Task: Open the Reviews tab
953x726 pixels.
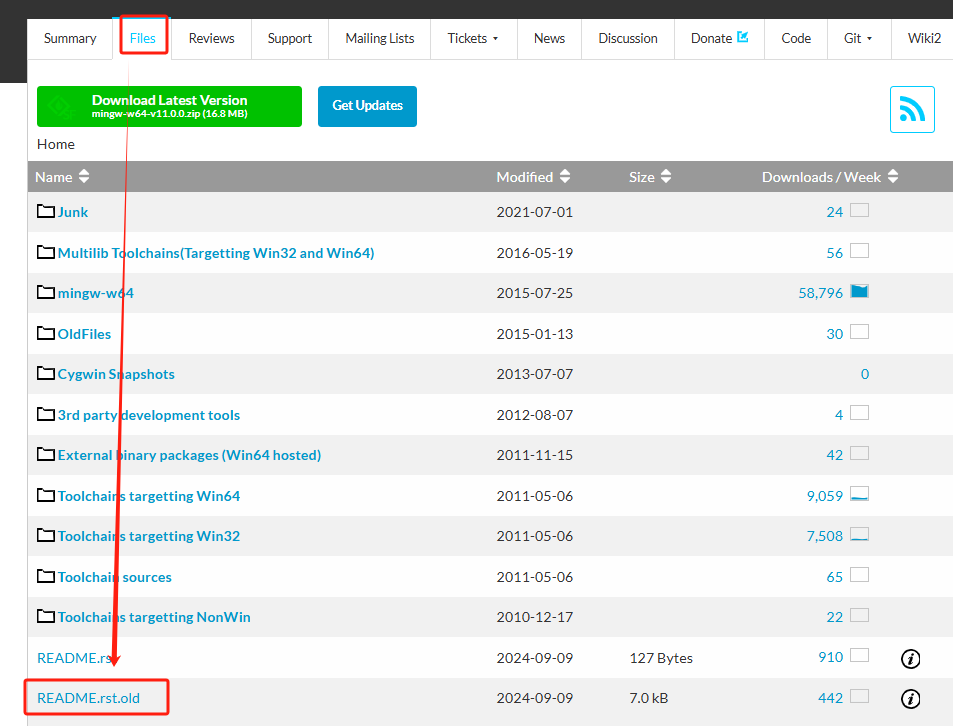Action: [211, 37]
